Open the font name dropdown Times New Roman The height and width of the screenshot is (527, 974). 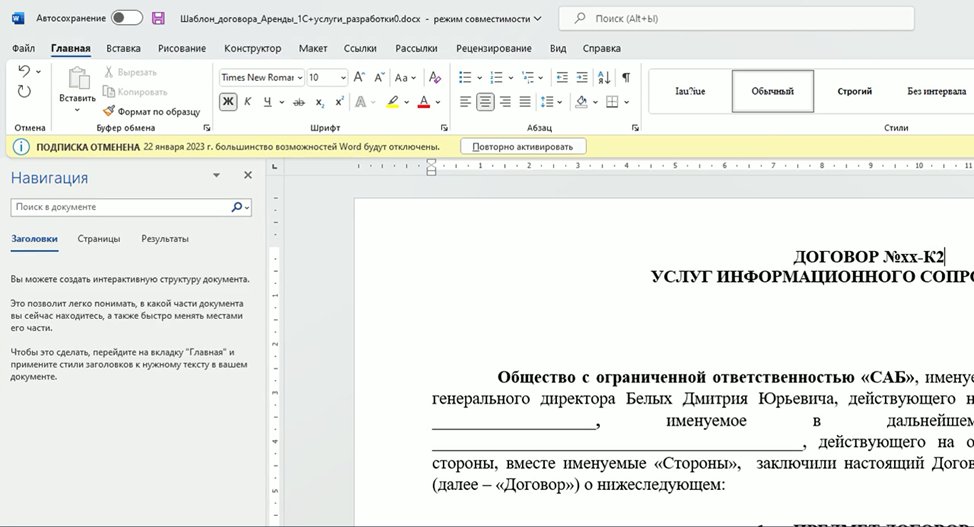(299, 78)
